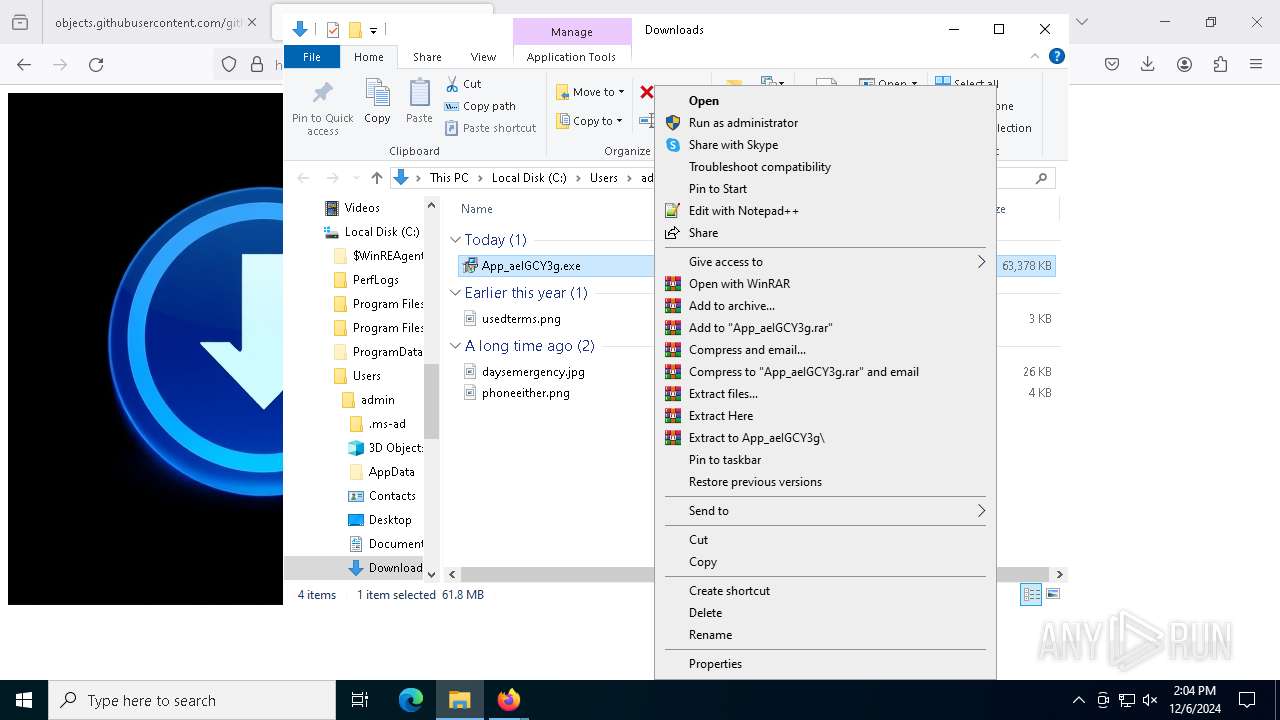Collapse the Earlier this year group
Viewport: 1280px width, 720px height.
coord(456,293)
